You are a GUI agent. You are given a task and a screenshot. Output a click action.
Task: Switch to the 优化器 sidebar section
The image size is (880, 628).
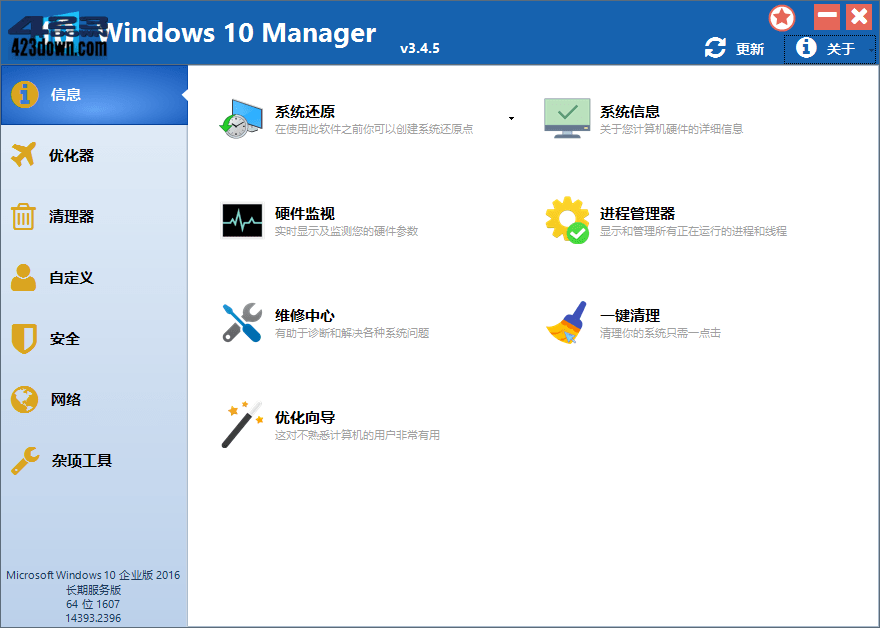click(x=75, y=155)
